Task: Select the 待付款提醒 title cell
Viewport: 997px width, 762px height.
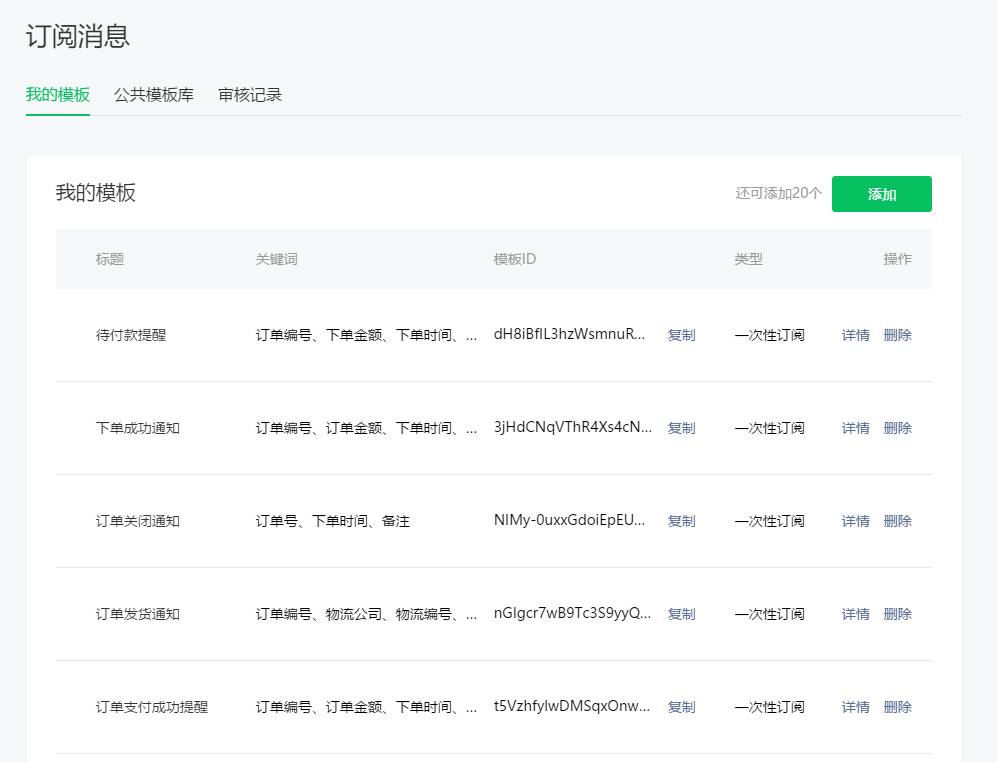Action: [131, 335]
